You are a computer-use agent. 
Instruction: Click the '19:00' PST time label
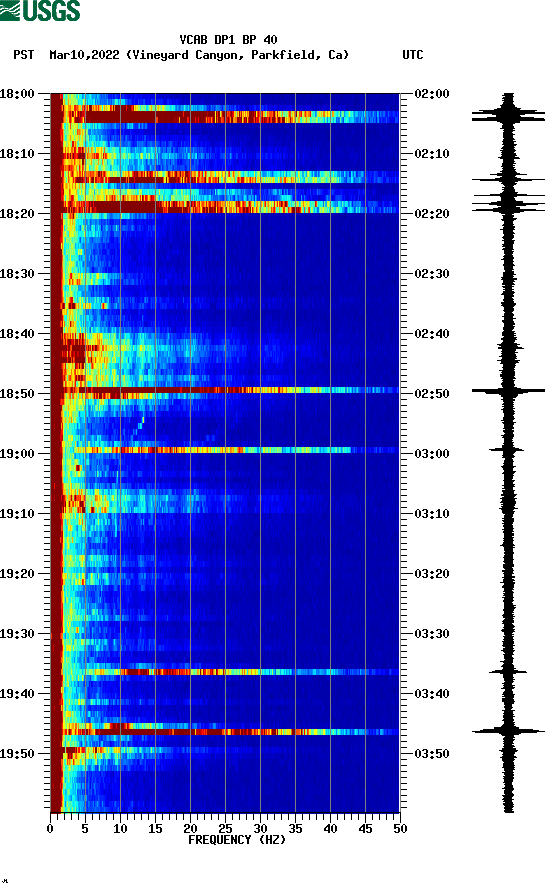click(17, 454)
